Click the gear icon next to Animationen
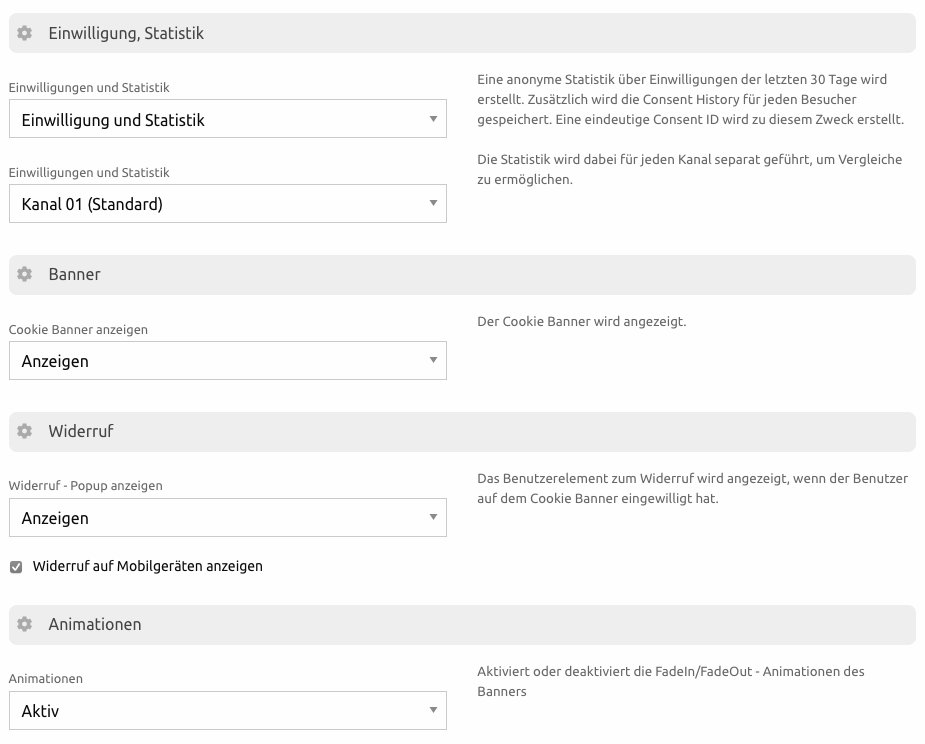 coord(24,624)
